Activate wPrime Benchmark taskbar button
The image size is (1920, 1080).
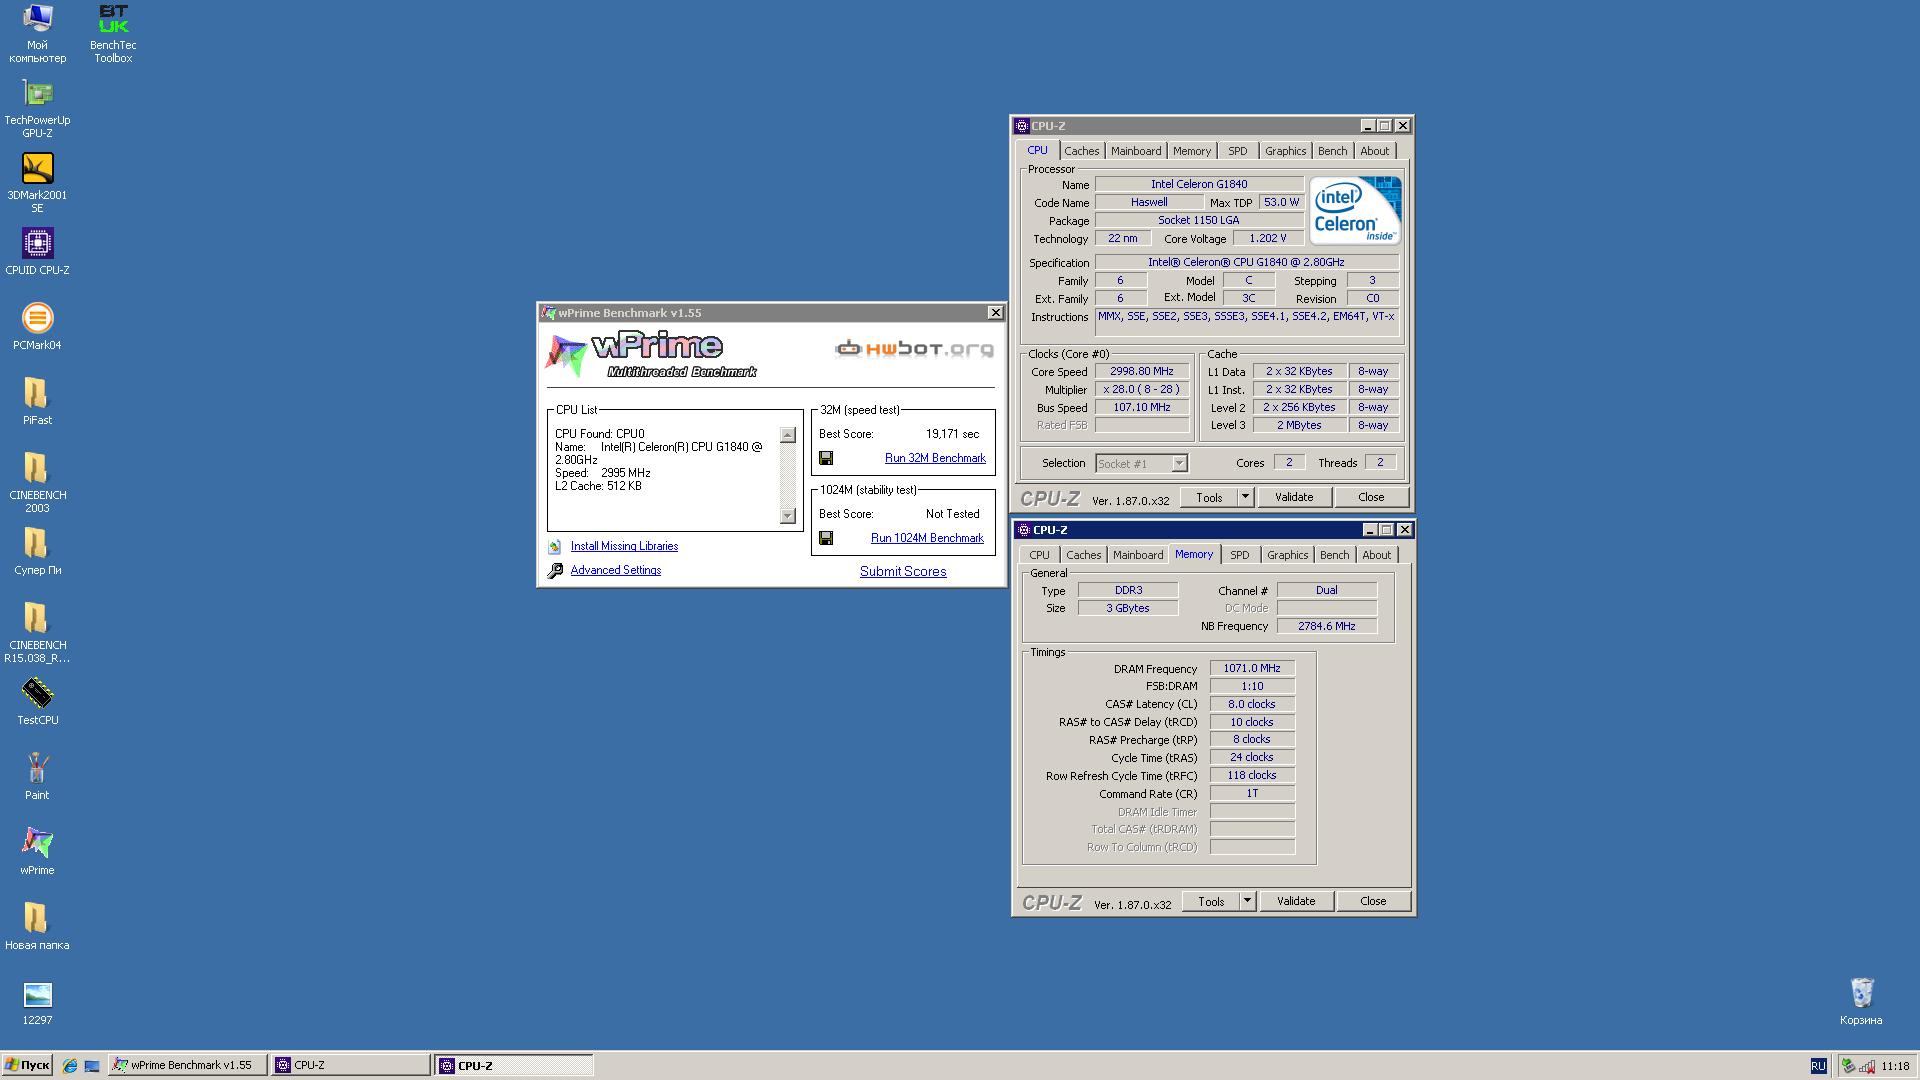pos(188,1066)
